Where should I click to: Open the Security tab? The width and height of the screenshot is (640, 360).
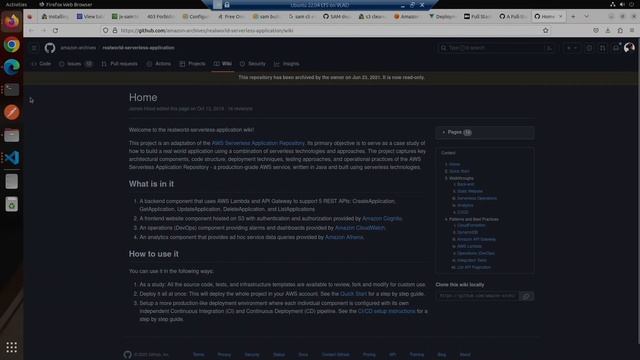(x=253, y=64)
